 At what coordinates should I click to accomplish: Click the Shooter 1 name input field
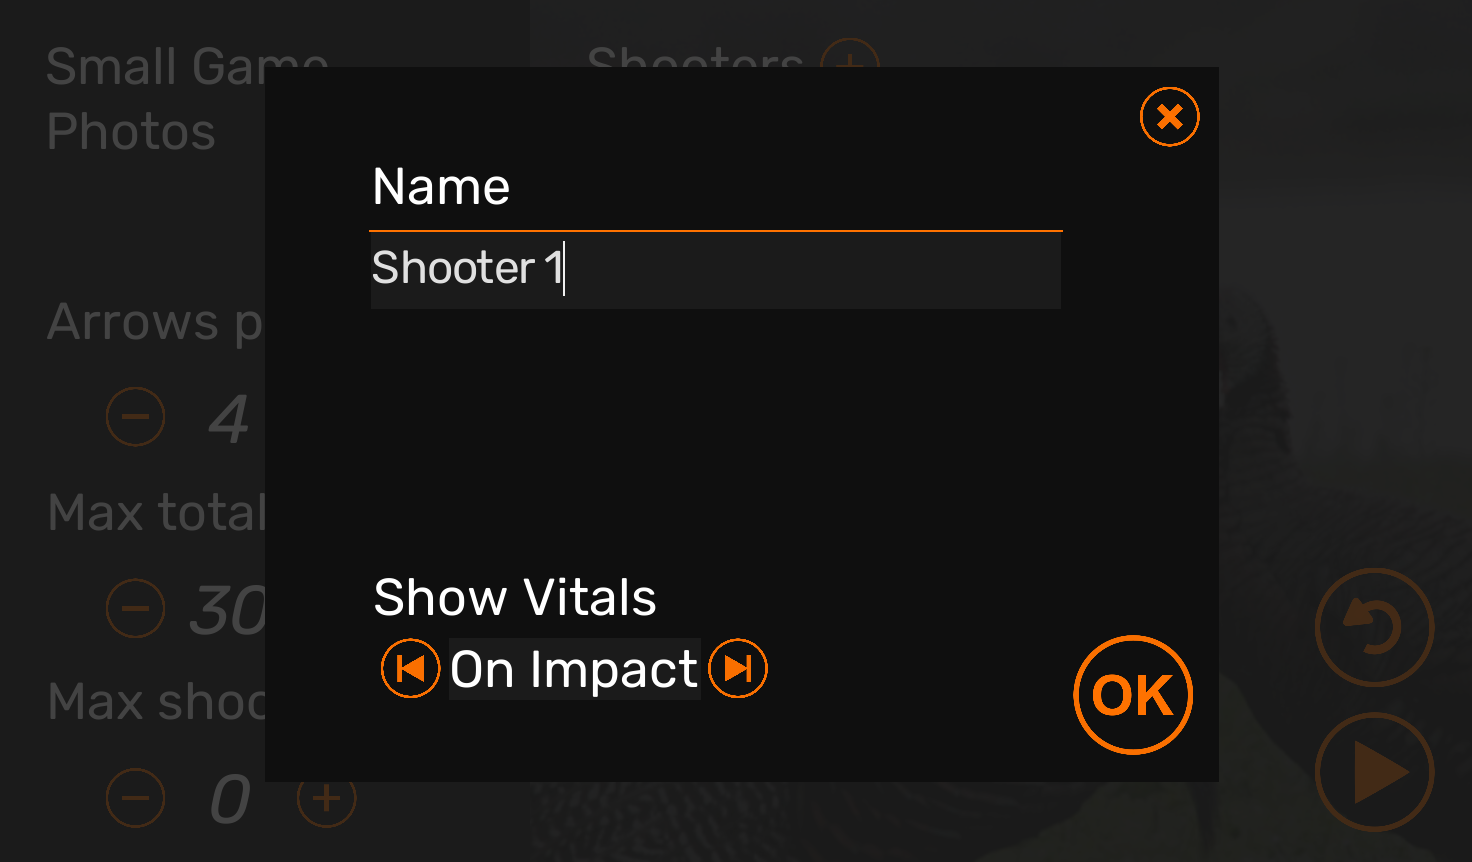715,270
